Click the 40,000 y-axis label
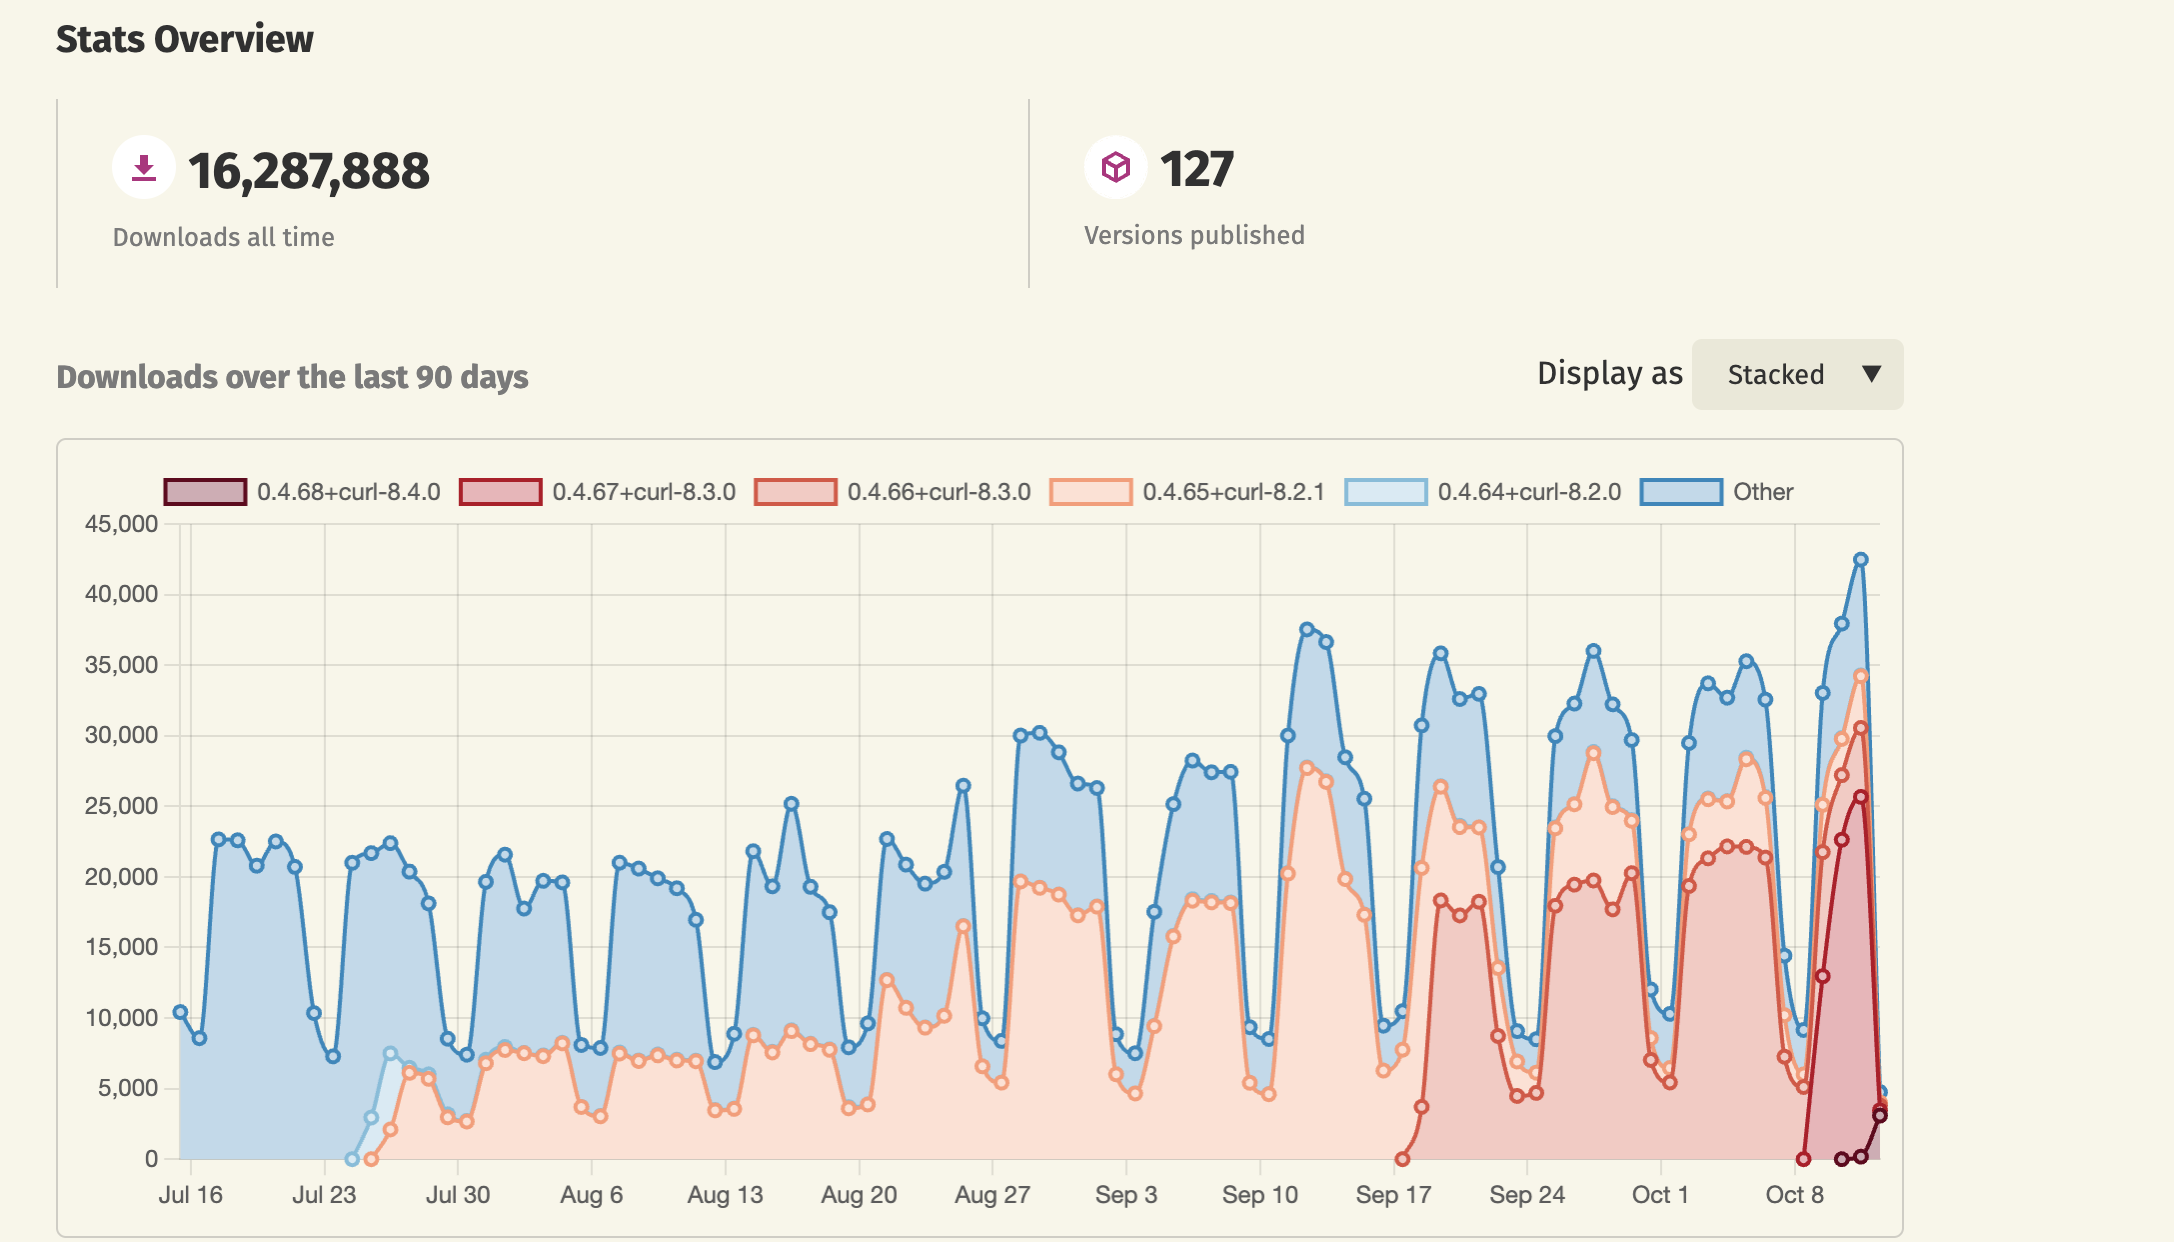 click(x=121, y=594)
